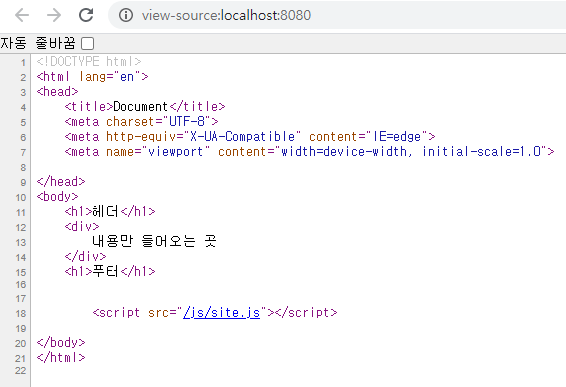The width and height of the screenshot is (566, 387).
Task: Click the X-UA-Compatible meta tag line
Action: [x=250, y=137]
